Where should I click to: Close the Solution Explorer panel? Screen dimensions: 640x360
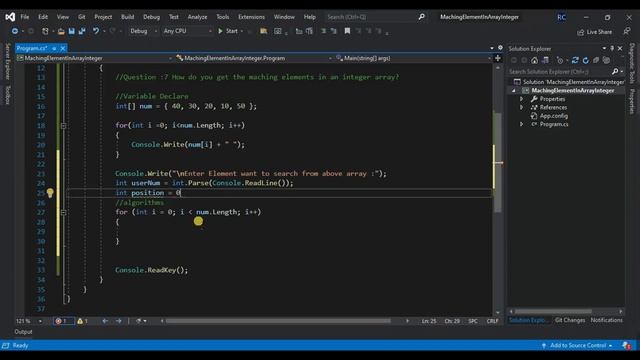pos(620,48)
